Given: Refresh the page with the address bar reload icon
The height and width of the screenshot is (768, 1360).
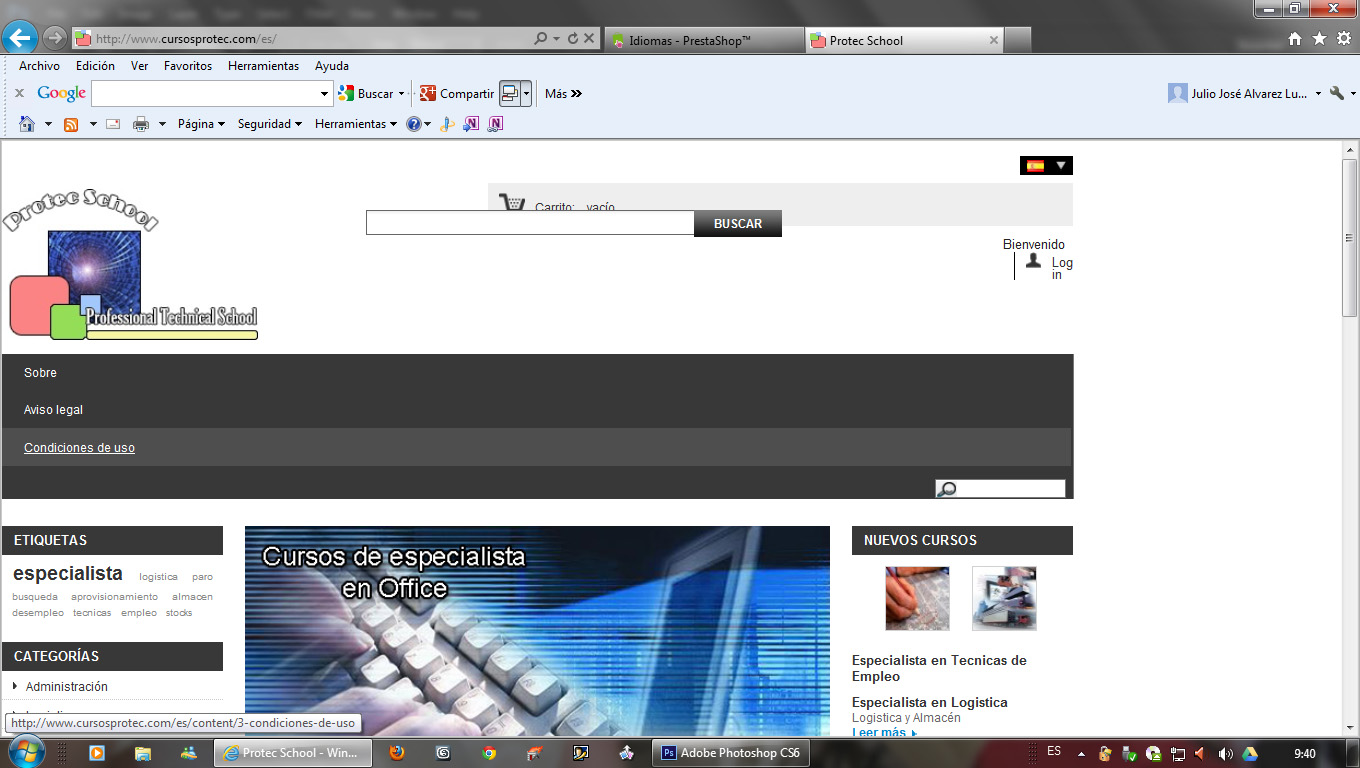Looking at the screenshot, I should [573, 39].
